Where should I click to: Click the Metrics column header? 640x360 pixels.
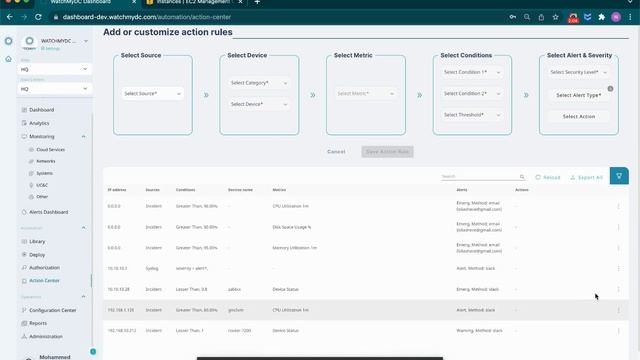point(279,190)
